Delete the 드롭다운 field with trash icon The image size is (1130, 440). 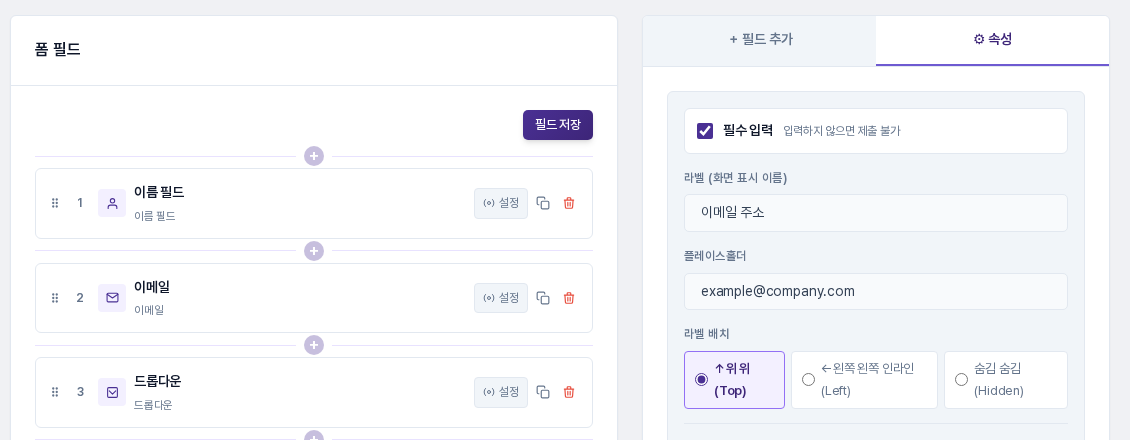point(569,392)
